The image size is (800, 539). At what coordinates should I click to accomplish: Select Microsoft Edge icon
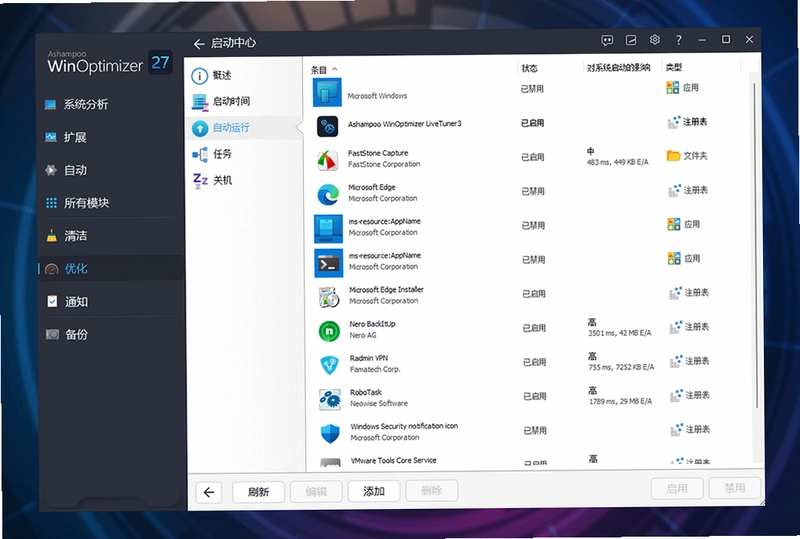pyautogui.click(x=328, y=194)
